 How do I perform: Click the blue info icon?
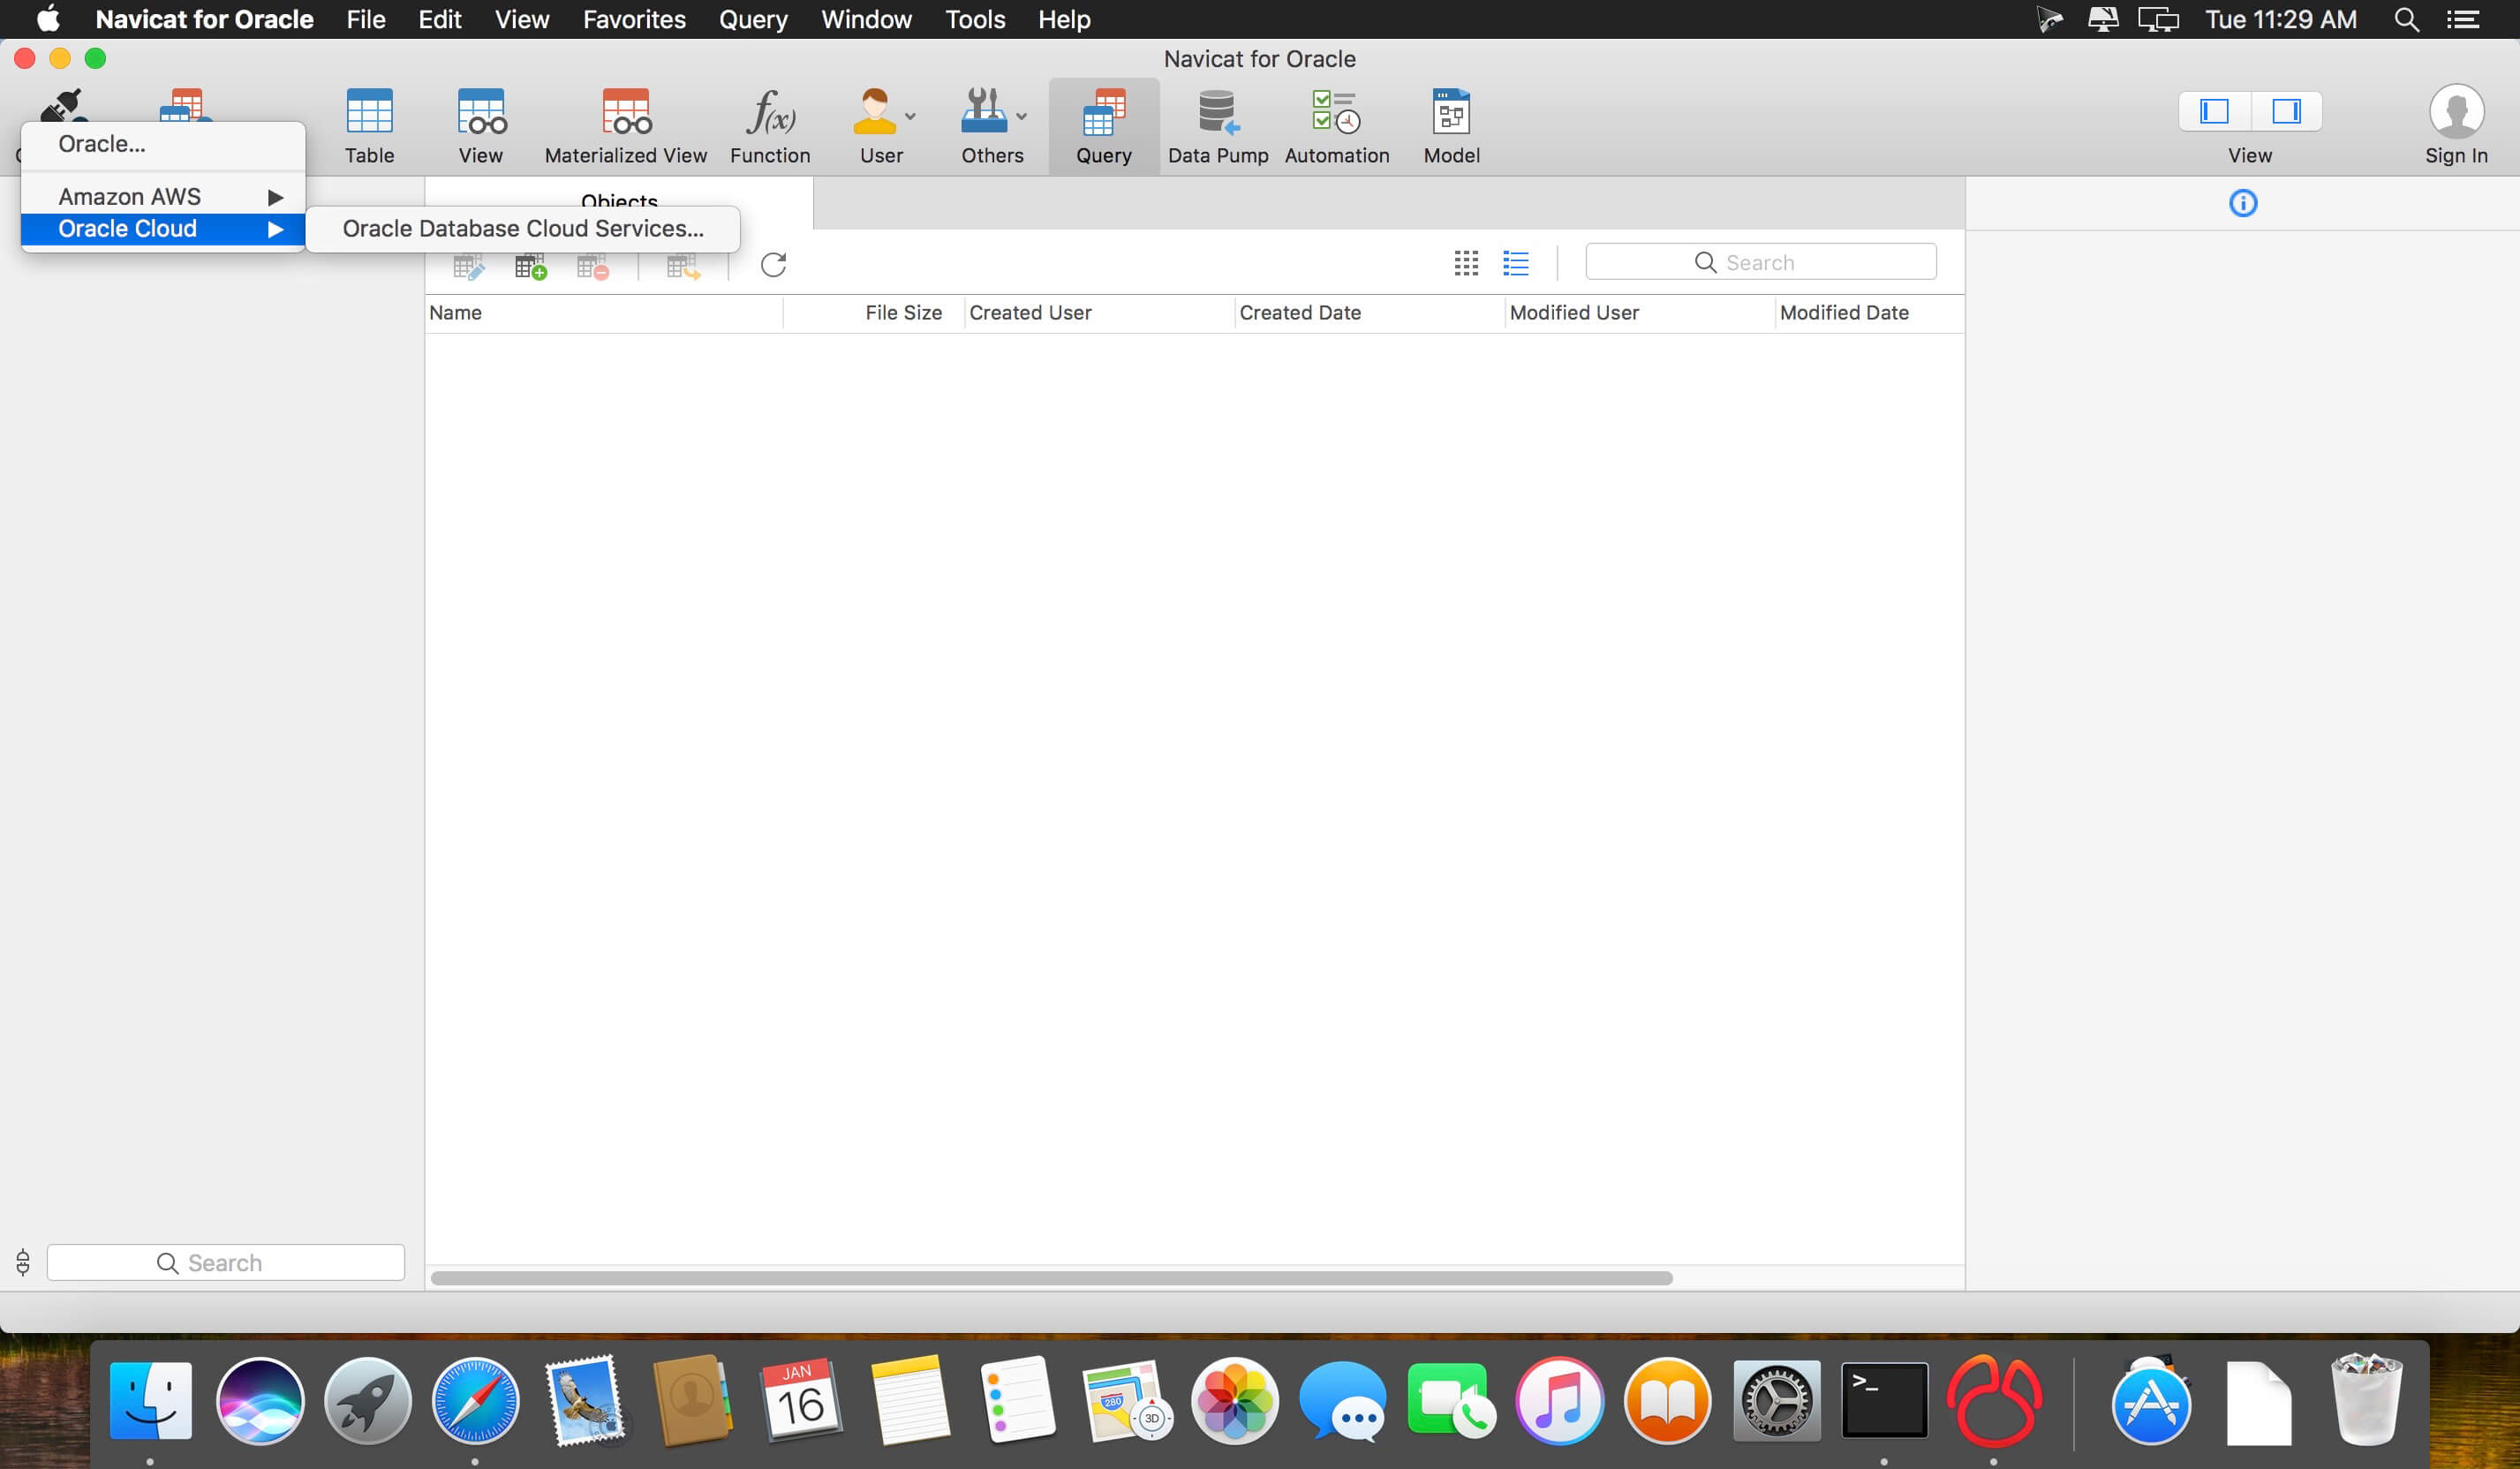(2243, 203)
